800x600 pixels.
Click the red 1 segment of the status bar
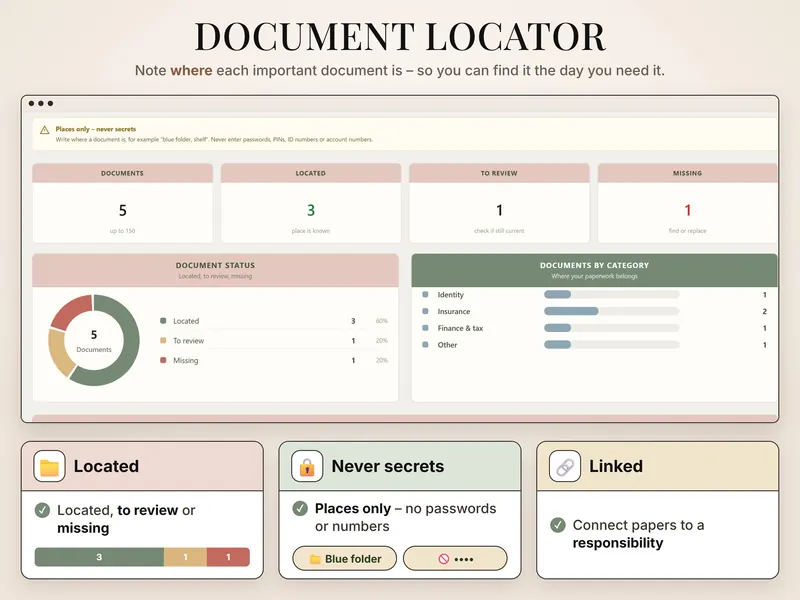click(228, 557)
